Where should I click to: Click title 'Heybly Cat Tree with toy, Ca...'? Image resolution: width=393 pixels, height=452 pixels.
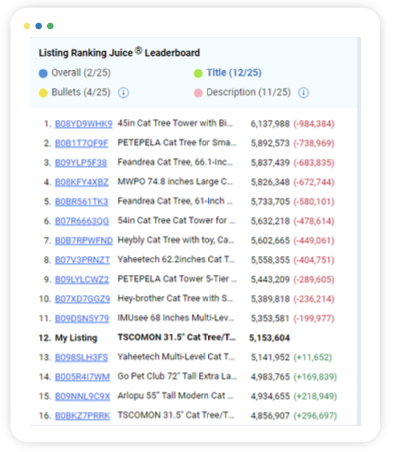[176, 240]
